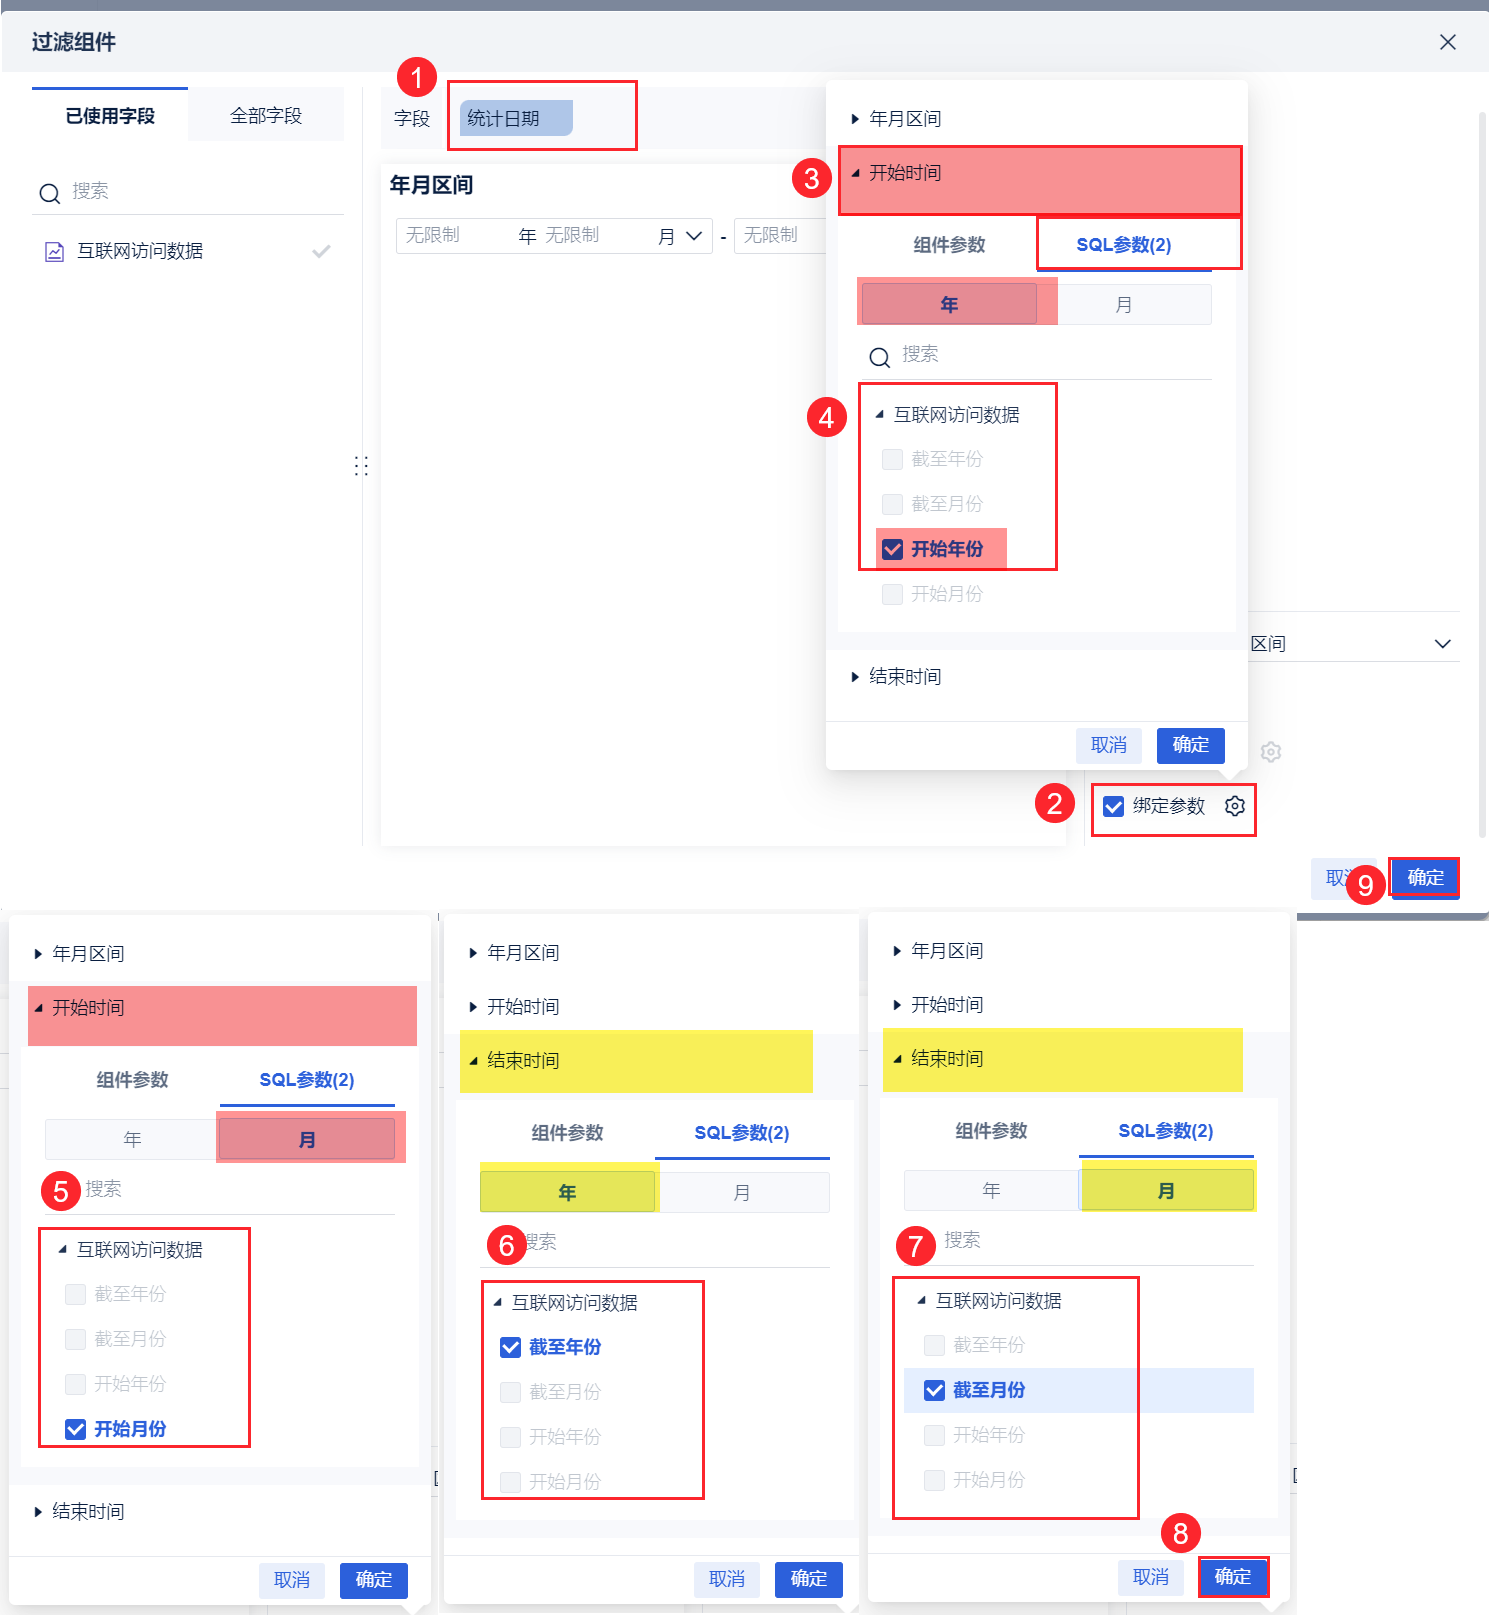Click the search magnifier icon in left panel
The width and height of the screenshot is (1489, 1615).
click(x=50, y=193)
